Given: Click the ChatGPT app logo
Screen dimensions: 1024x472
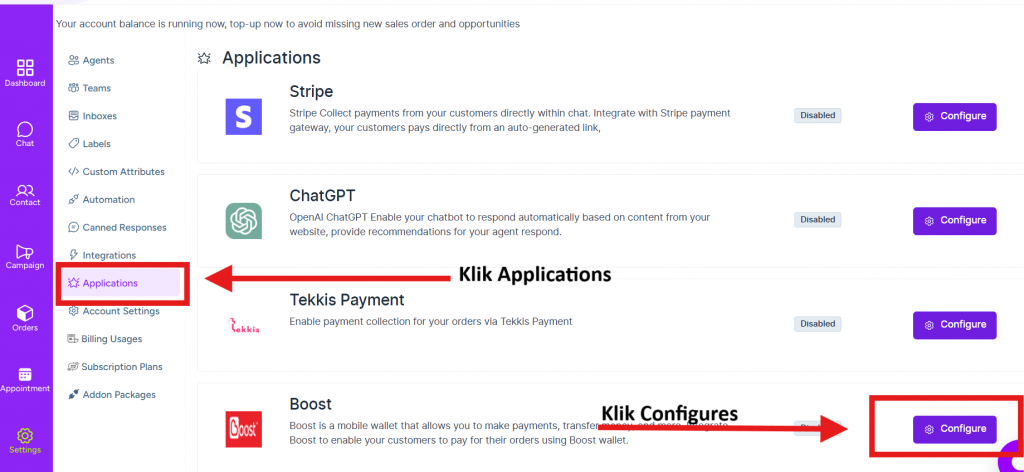Looking at the screenshot, I should pos(243,220).
